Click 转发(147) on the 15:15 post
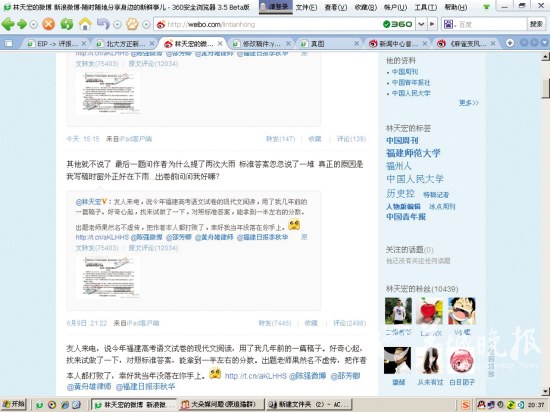This screenshot has width=550, height=412. (280, 139)
